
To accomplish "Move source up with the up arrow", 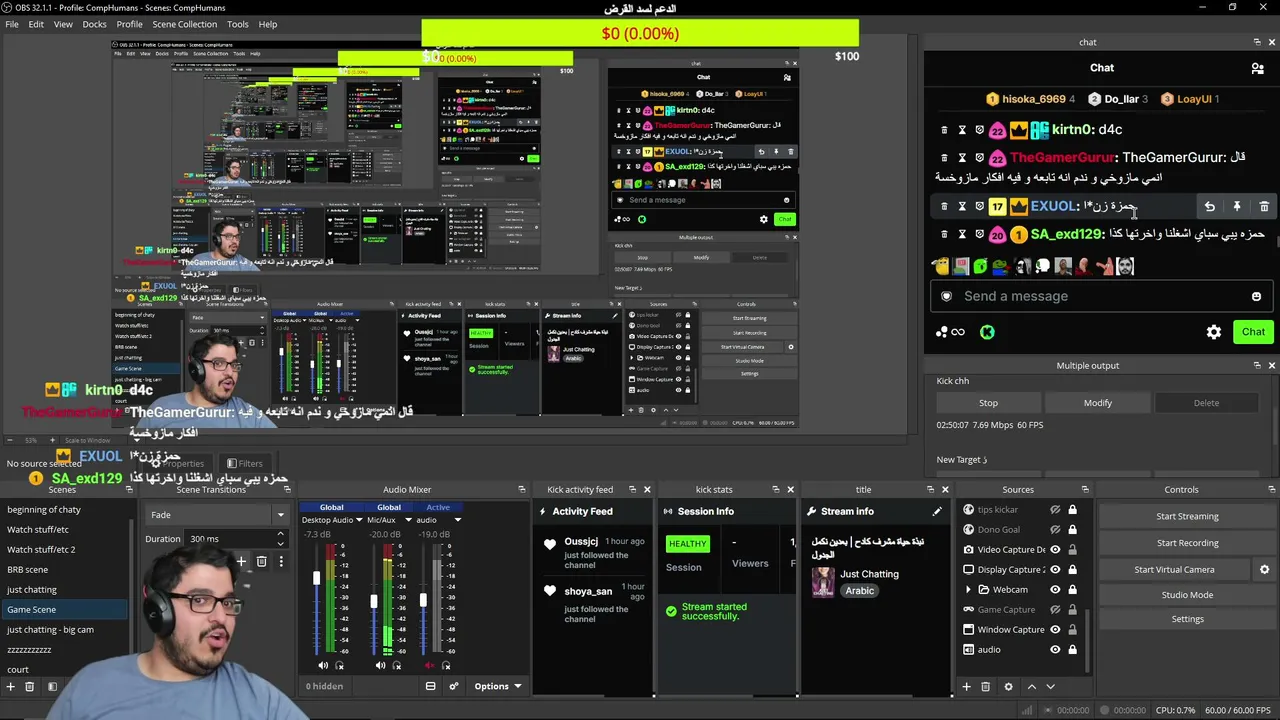I will click(1032, 687).
